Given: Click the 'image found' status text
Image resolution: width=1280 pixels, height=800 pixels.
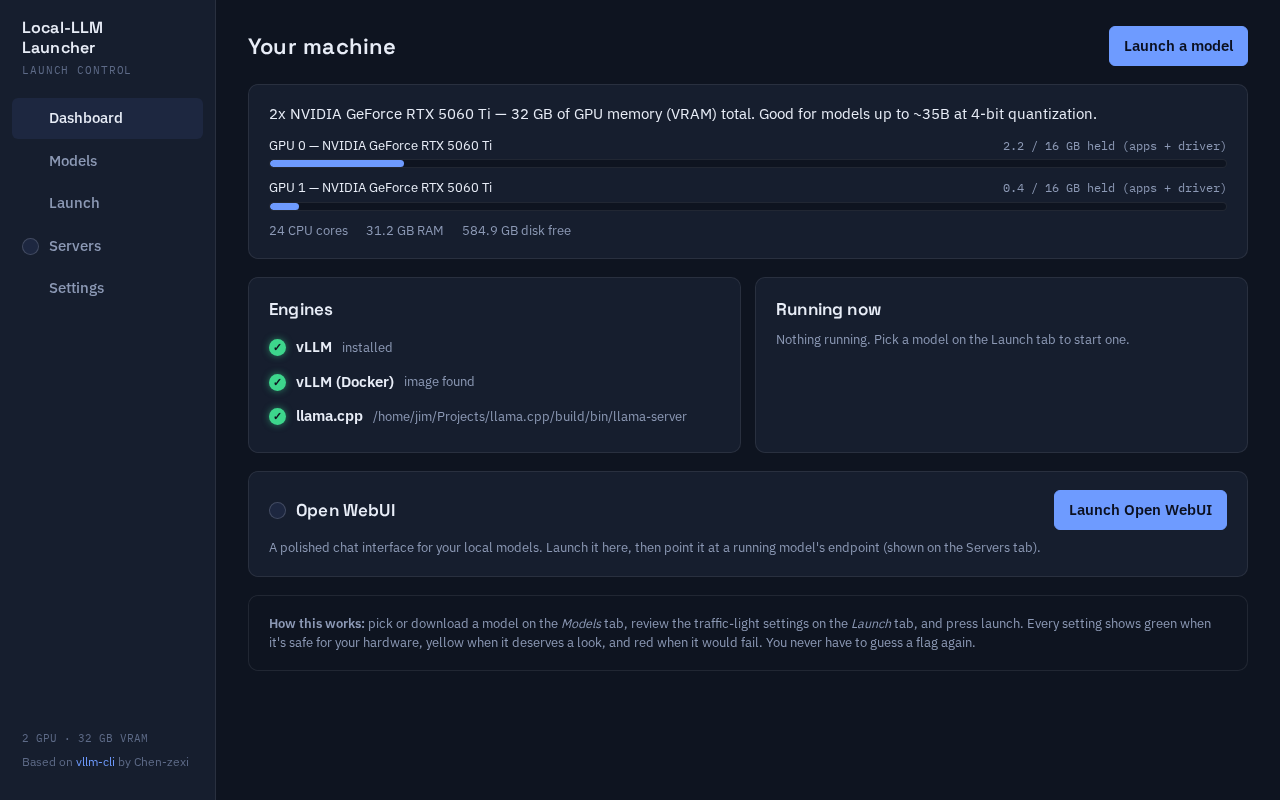Looking at the screenshot, I should tap(439, 382).
